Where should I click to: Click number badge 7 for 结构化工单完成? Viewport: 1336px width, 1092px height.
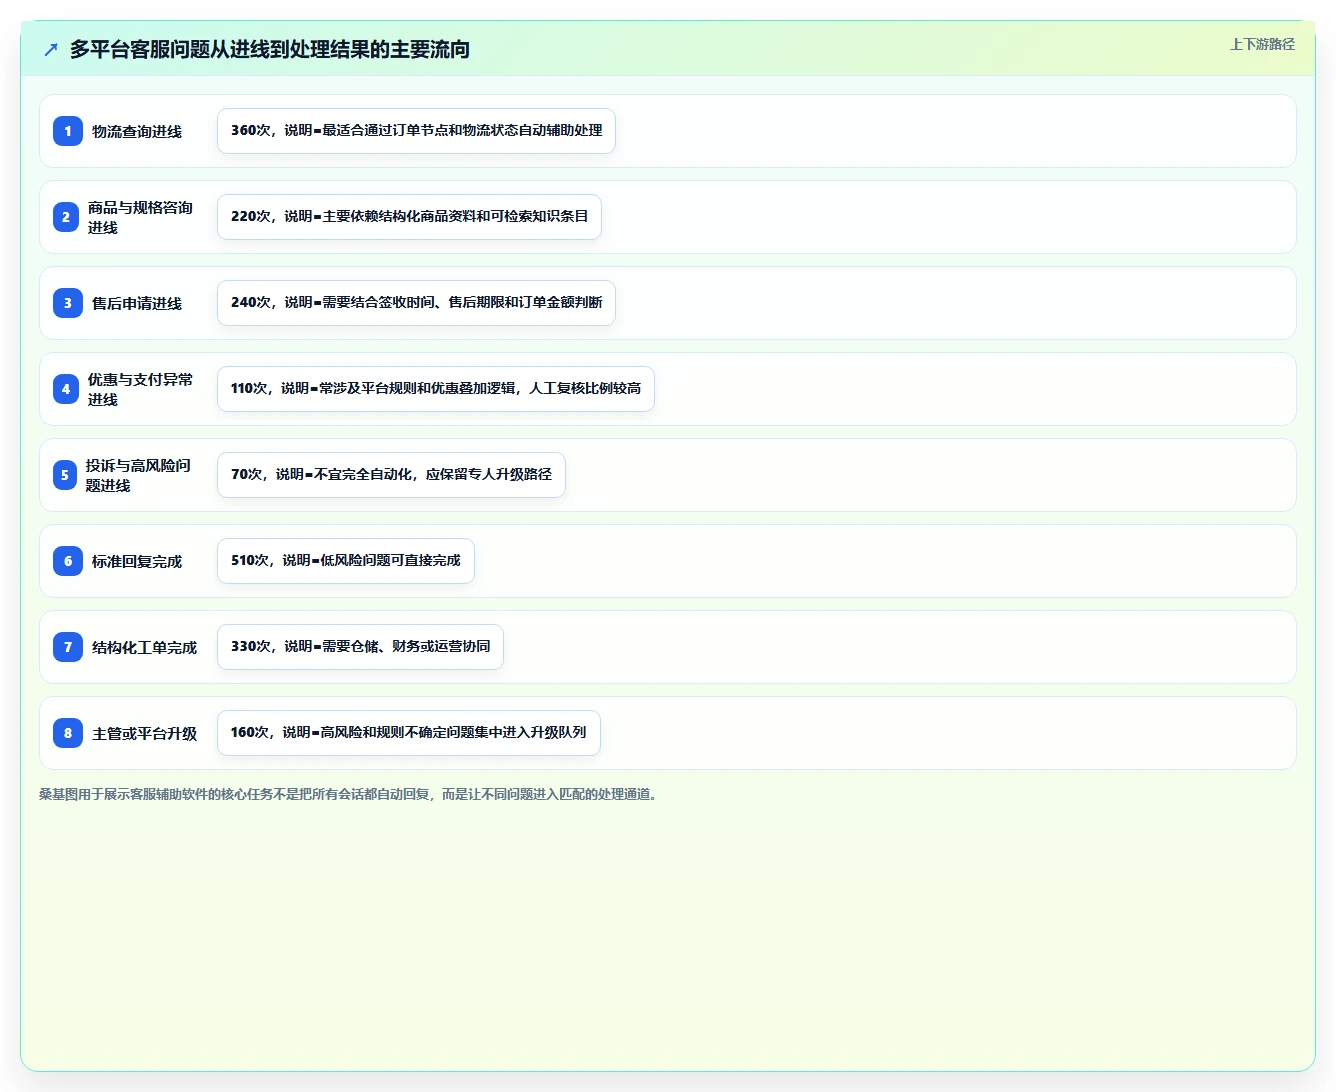point(68,647)
